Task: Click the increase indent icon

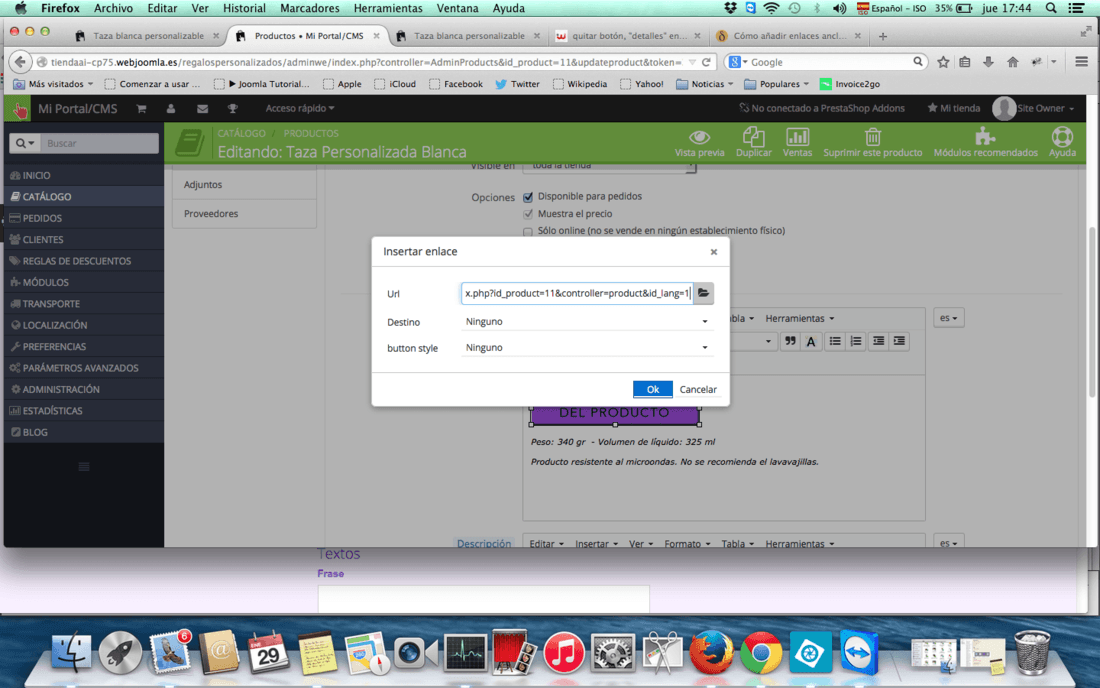Action: pyautogui.click(x=899, y=341)
